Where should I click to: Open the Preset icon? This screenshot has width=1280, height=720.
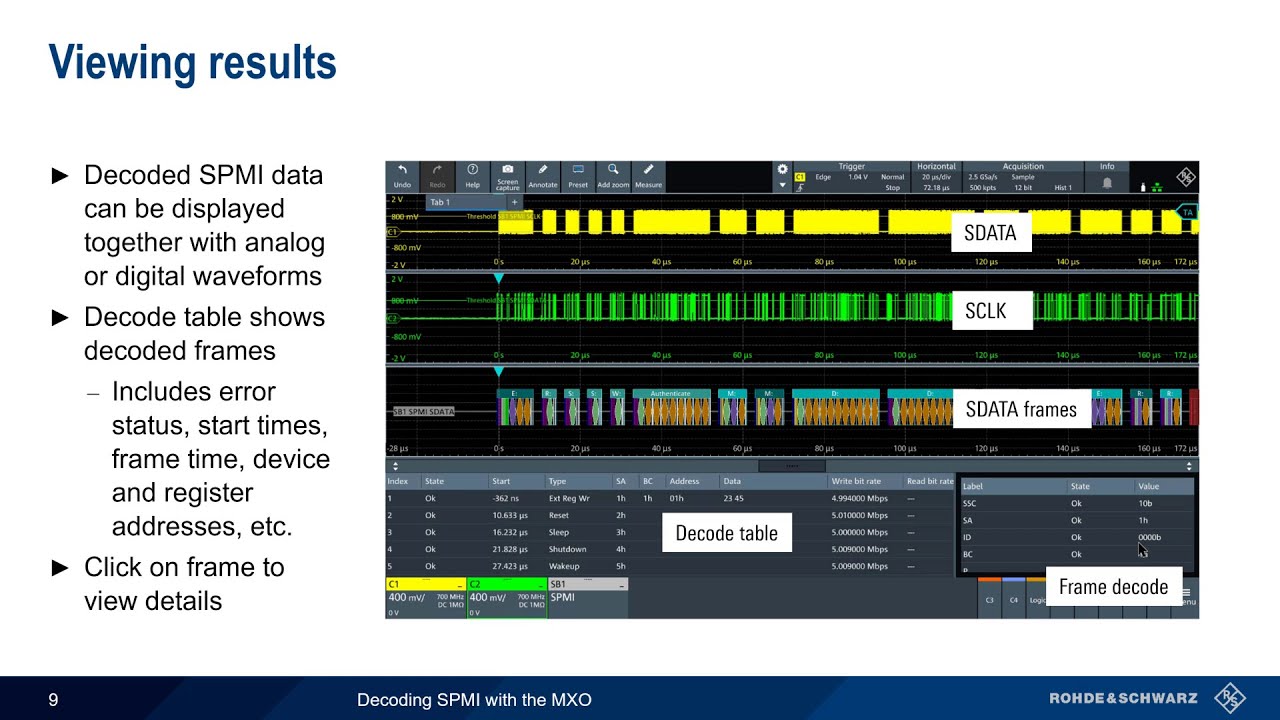(578, 176)
